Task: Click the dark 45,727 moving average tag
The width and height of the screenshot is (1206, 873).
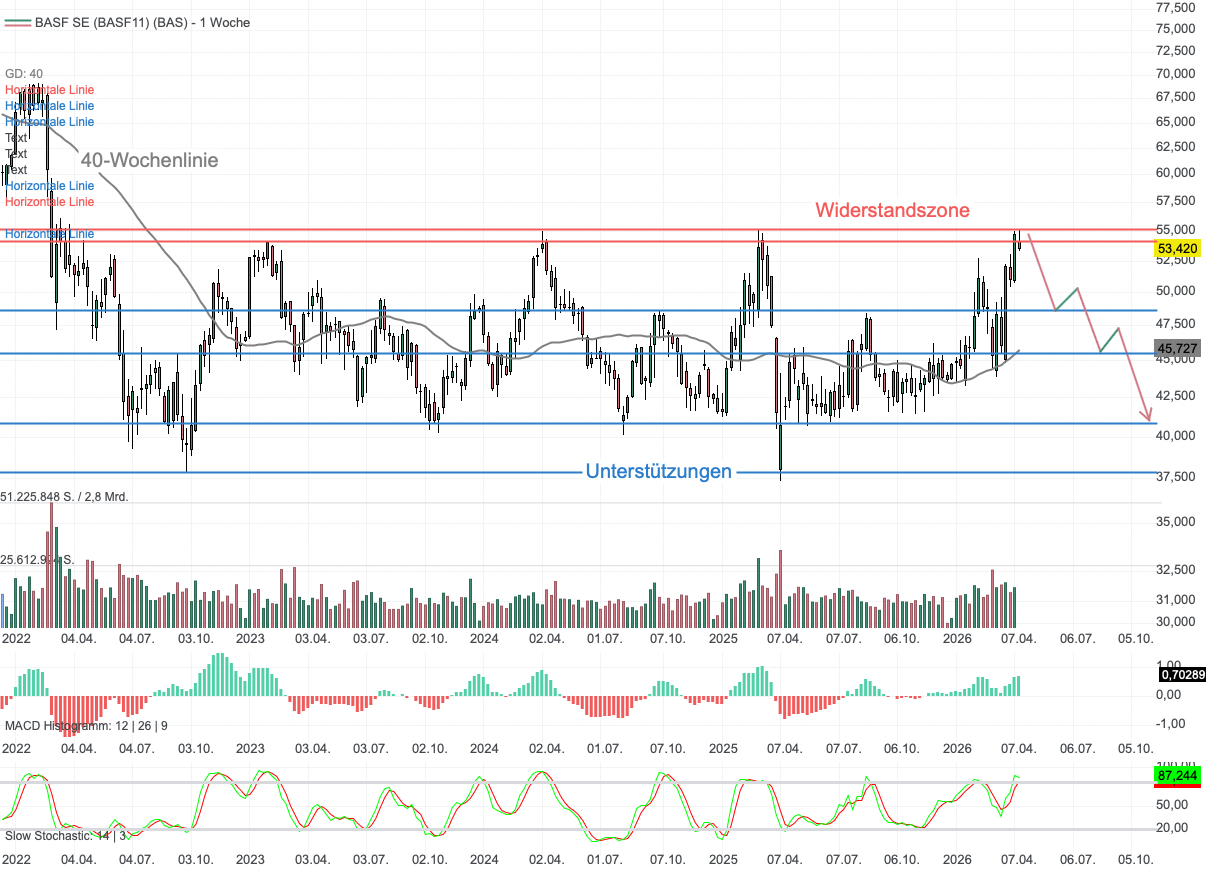Action: 1177,348
